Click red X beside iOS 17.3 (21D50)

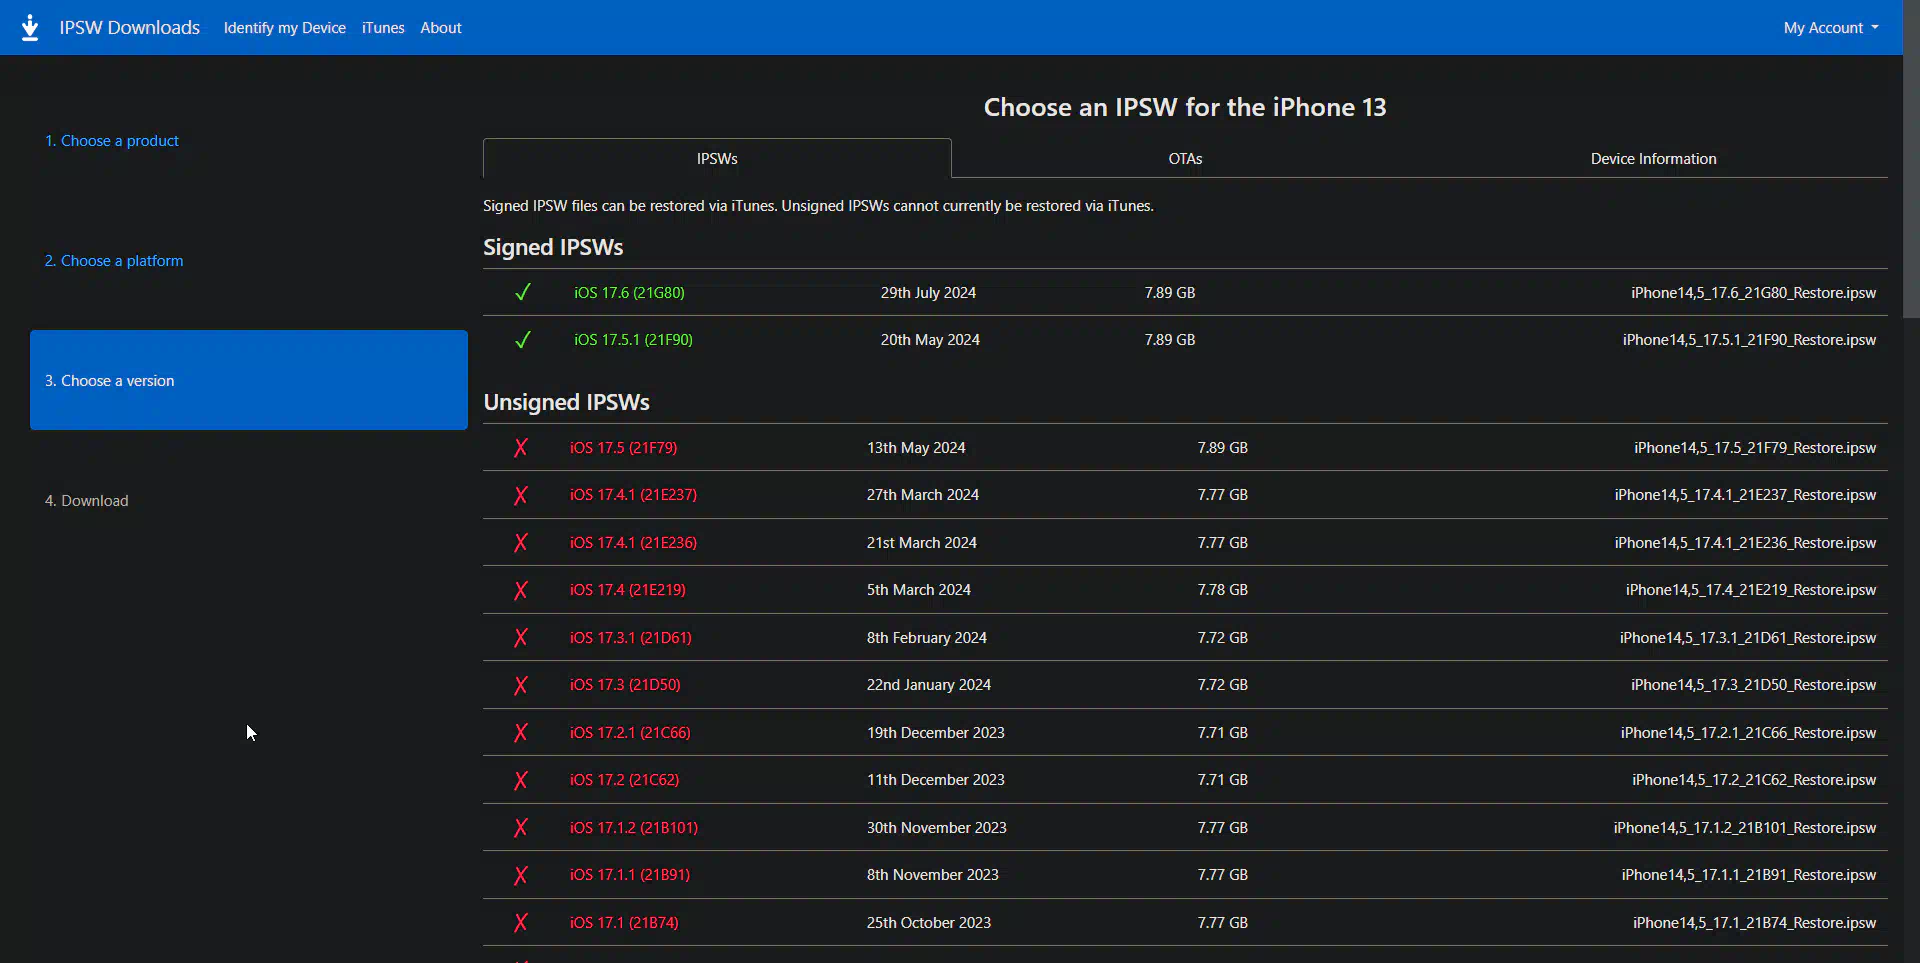point(520,685)
